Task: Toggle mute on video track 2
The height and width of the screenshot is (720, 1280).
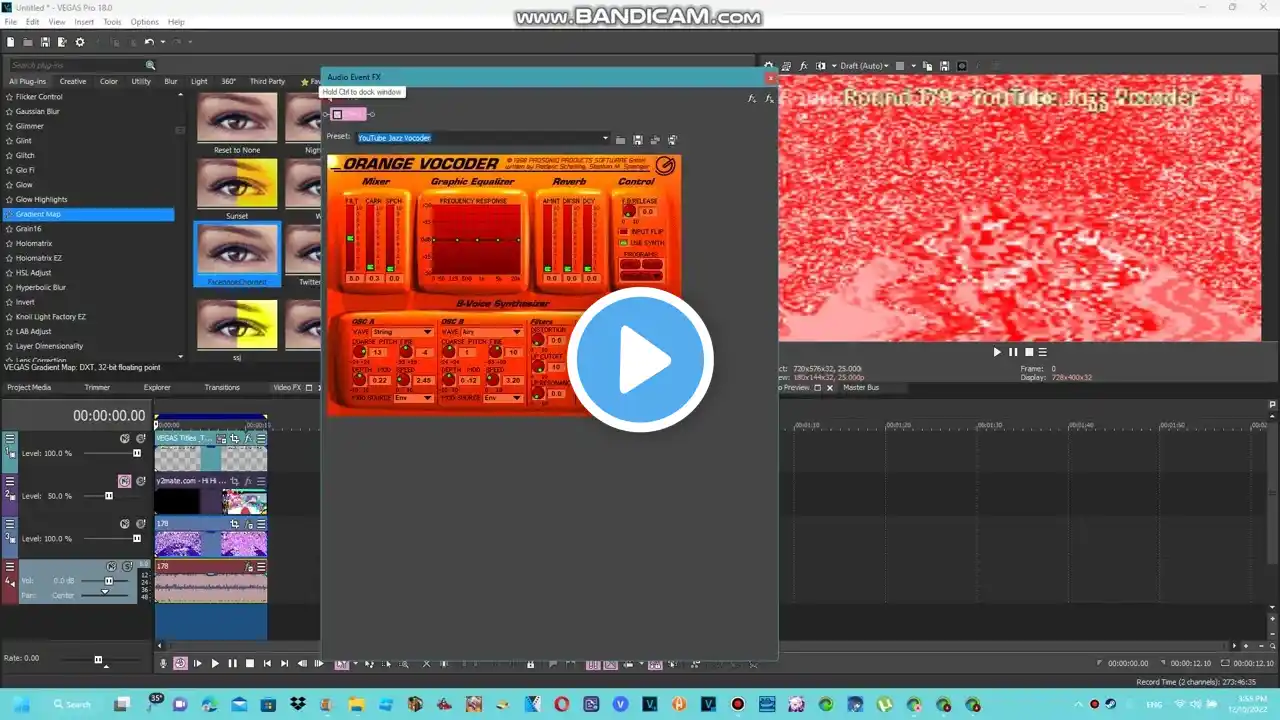Action: [125, 481]
